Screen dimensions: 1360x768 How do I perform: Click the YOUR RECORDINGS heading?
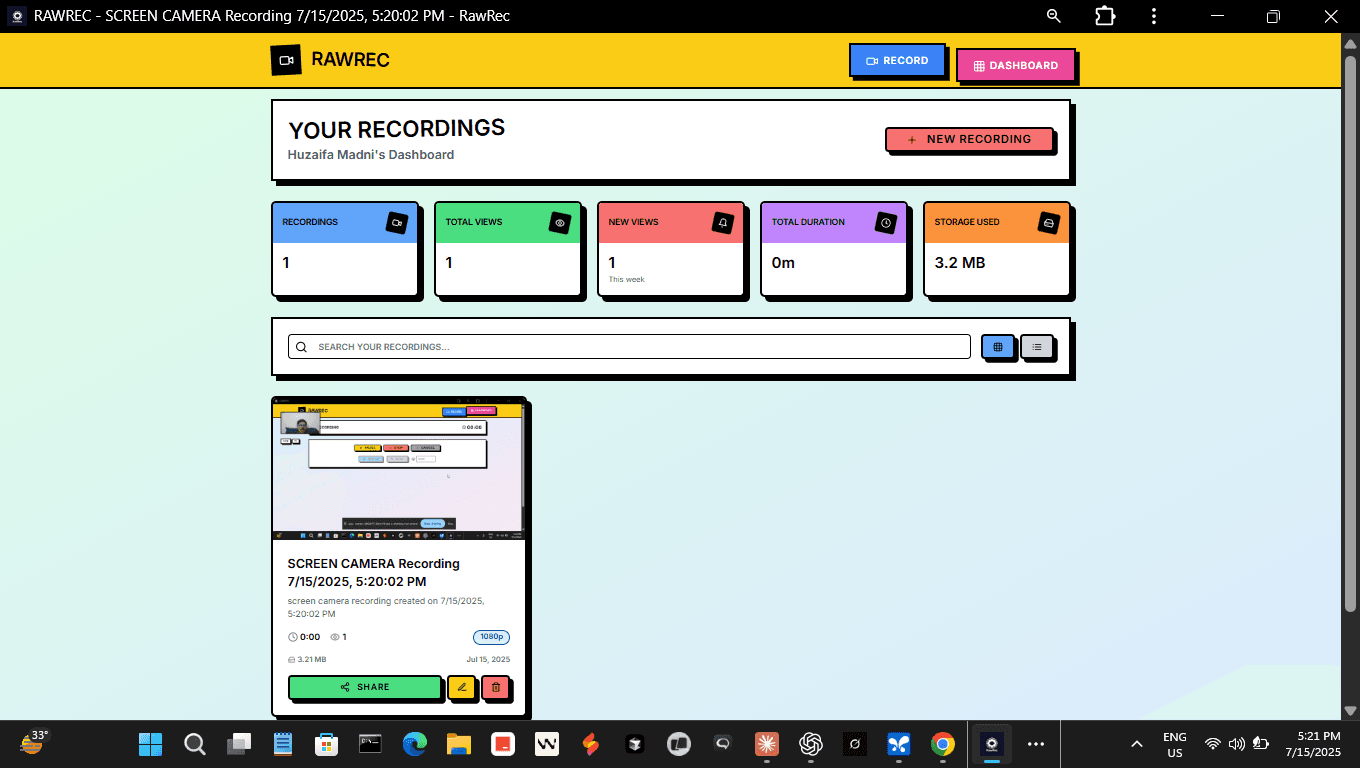(x=397, y=129)
